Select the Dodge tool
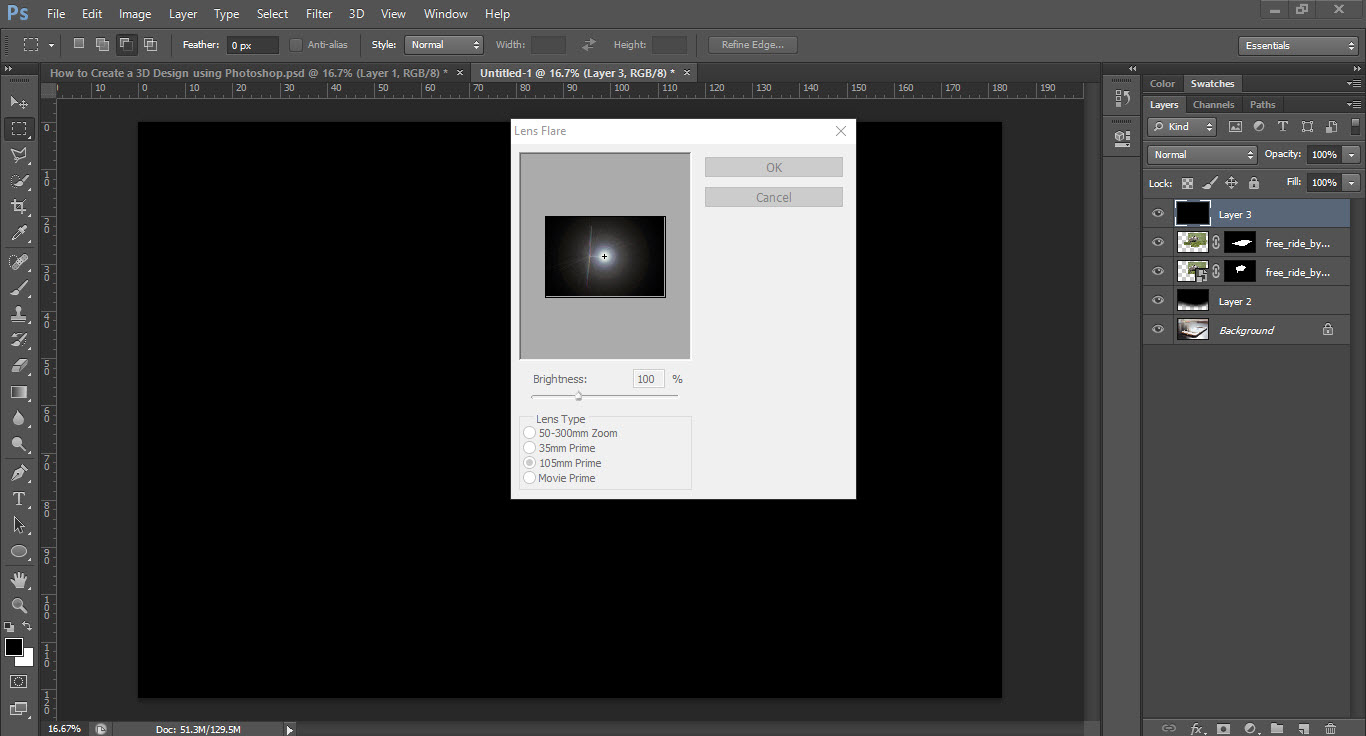This screenshot has width=1366, height=736. click(19, 444)
